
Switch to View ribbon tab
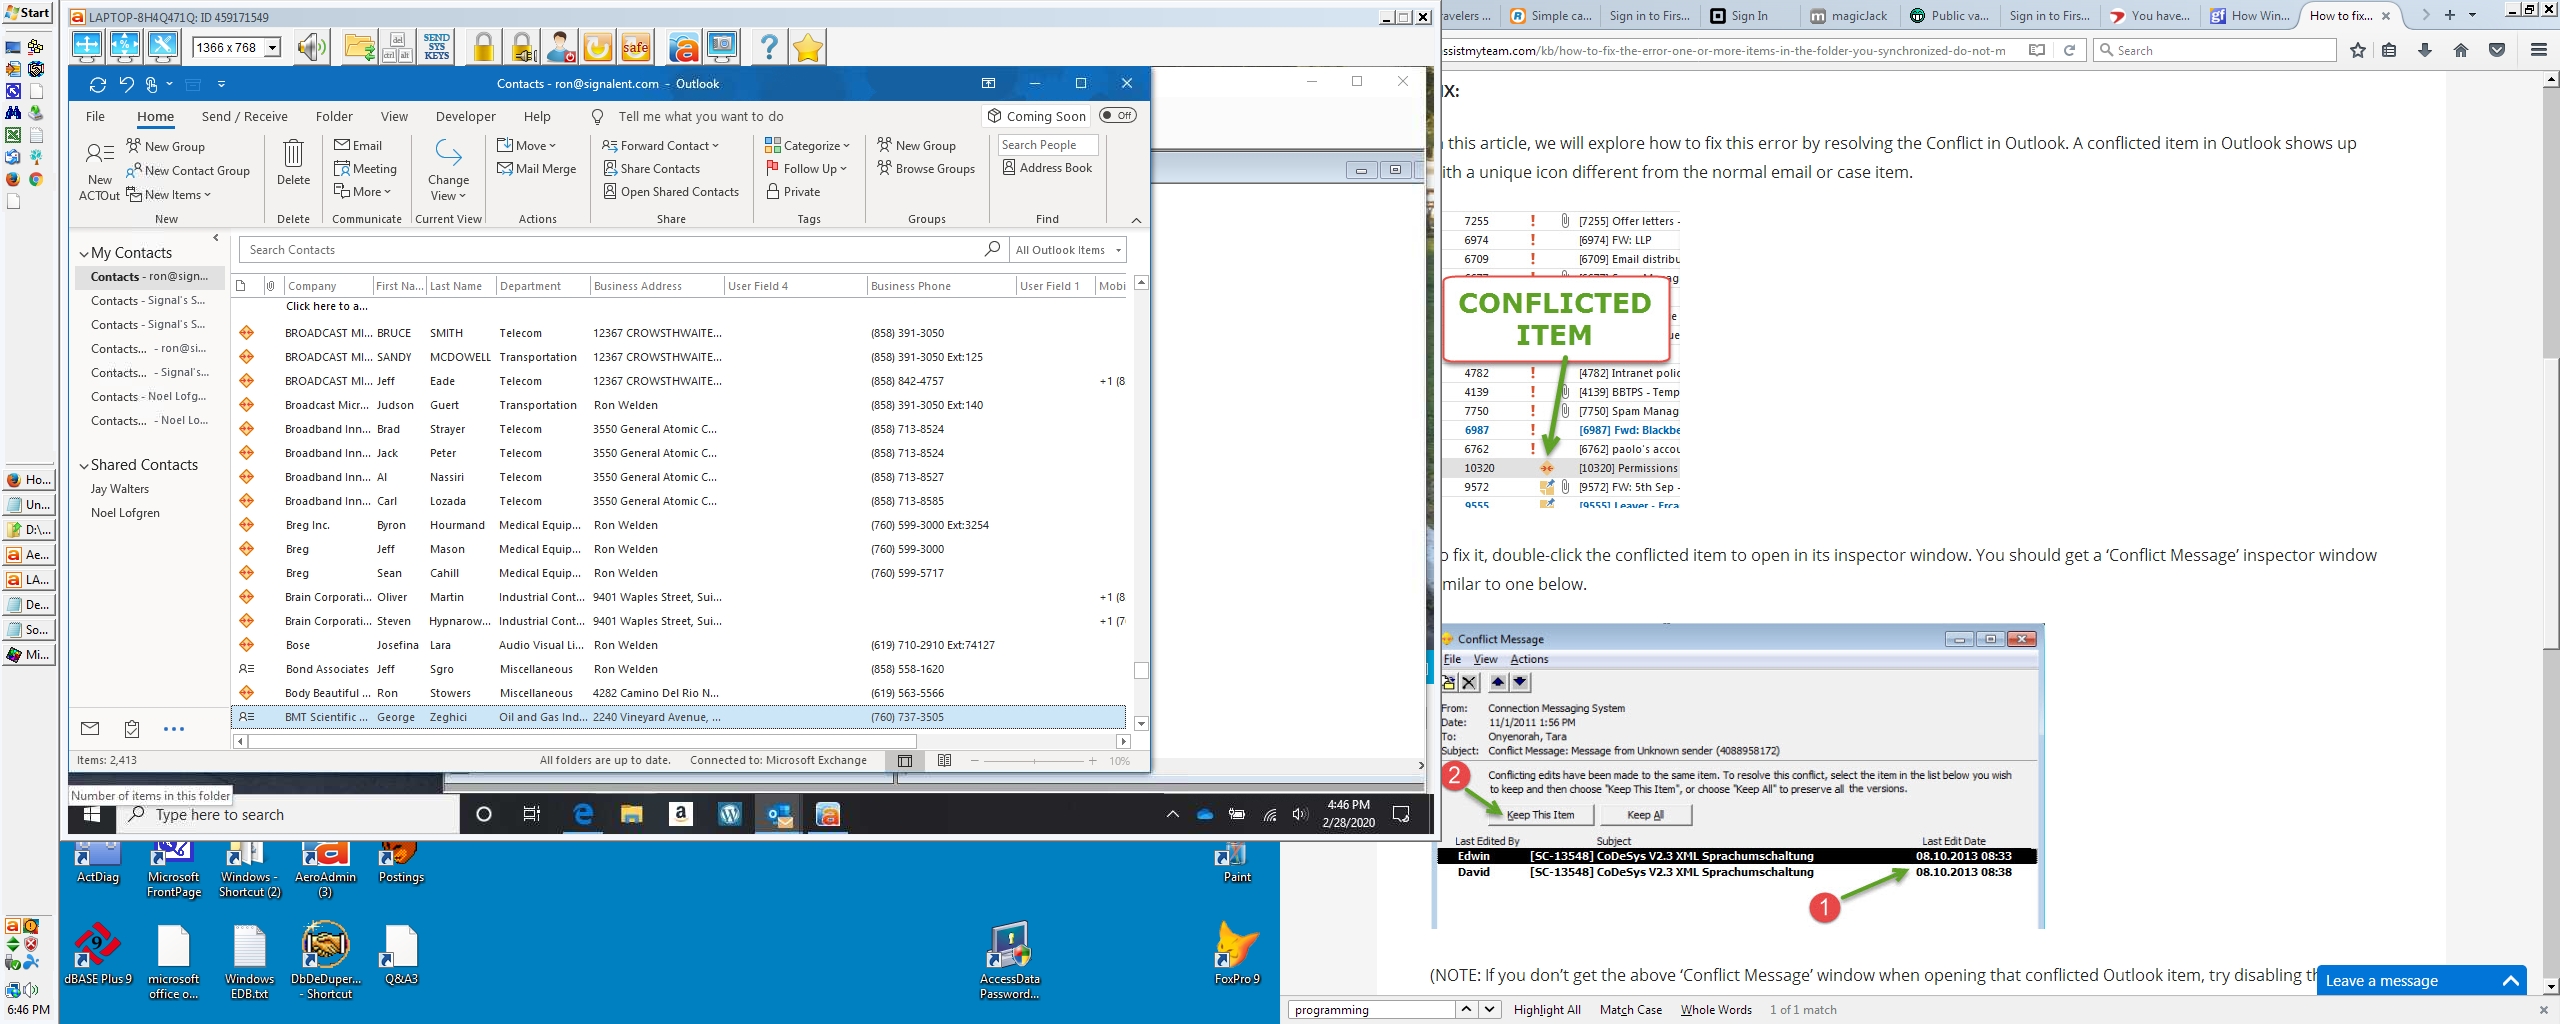tap(394, 117)
